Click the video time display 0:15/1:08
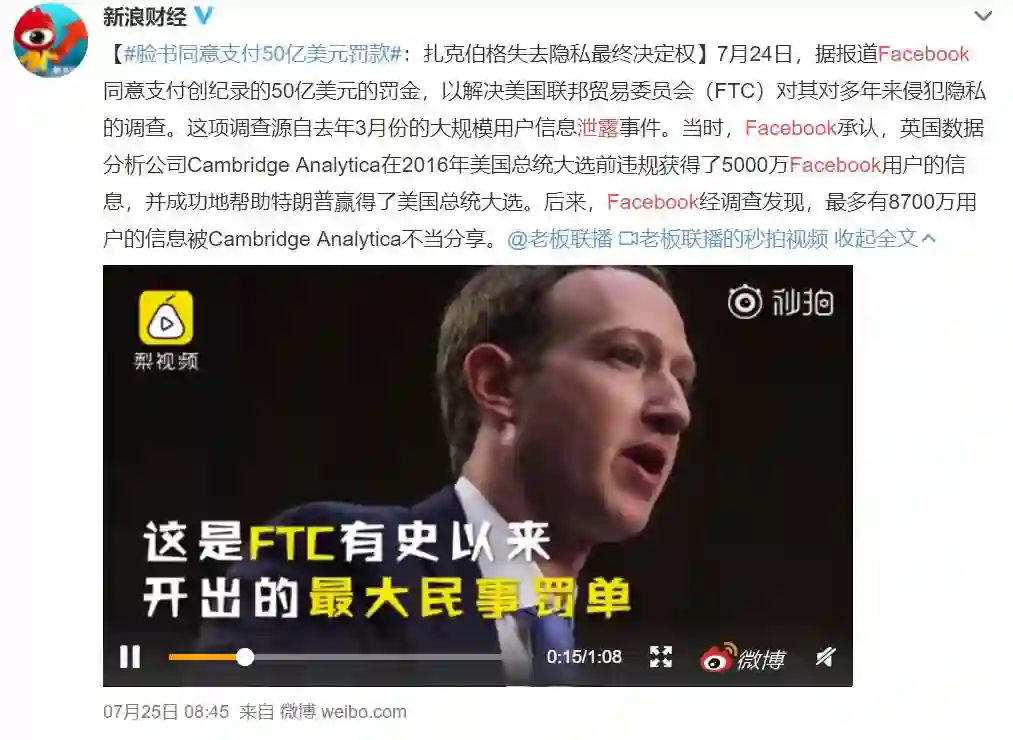 coord(584,657)
